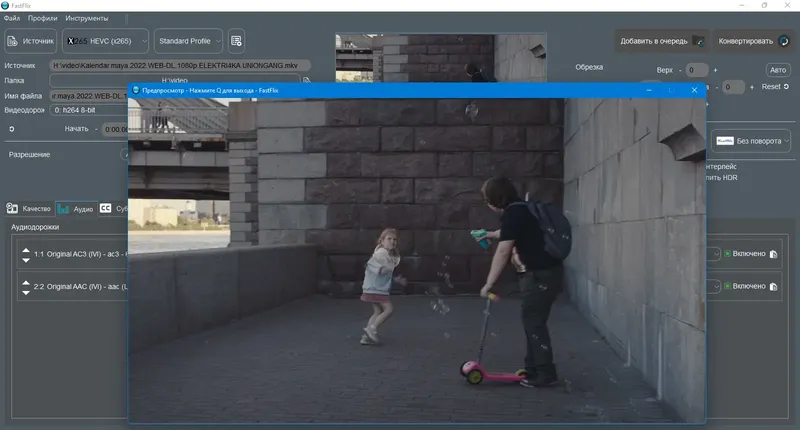The height and width of the screenshot is (430, 800).
Task: Click the reset icon left of Начать
Action: click(12, 129)
